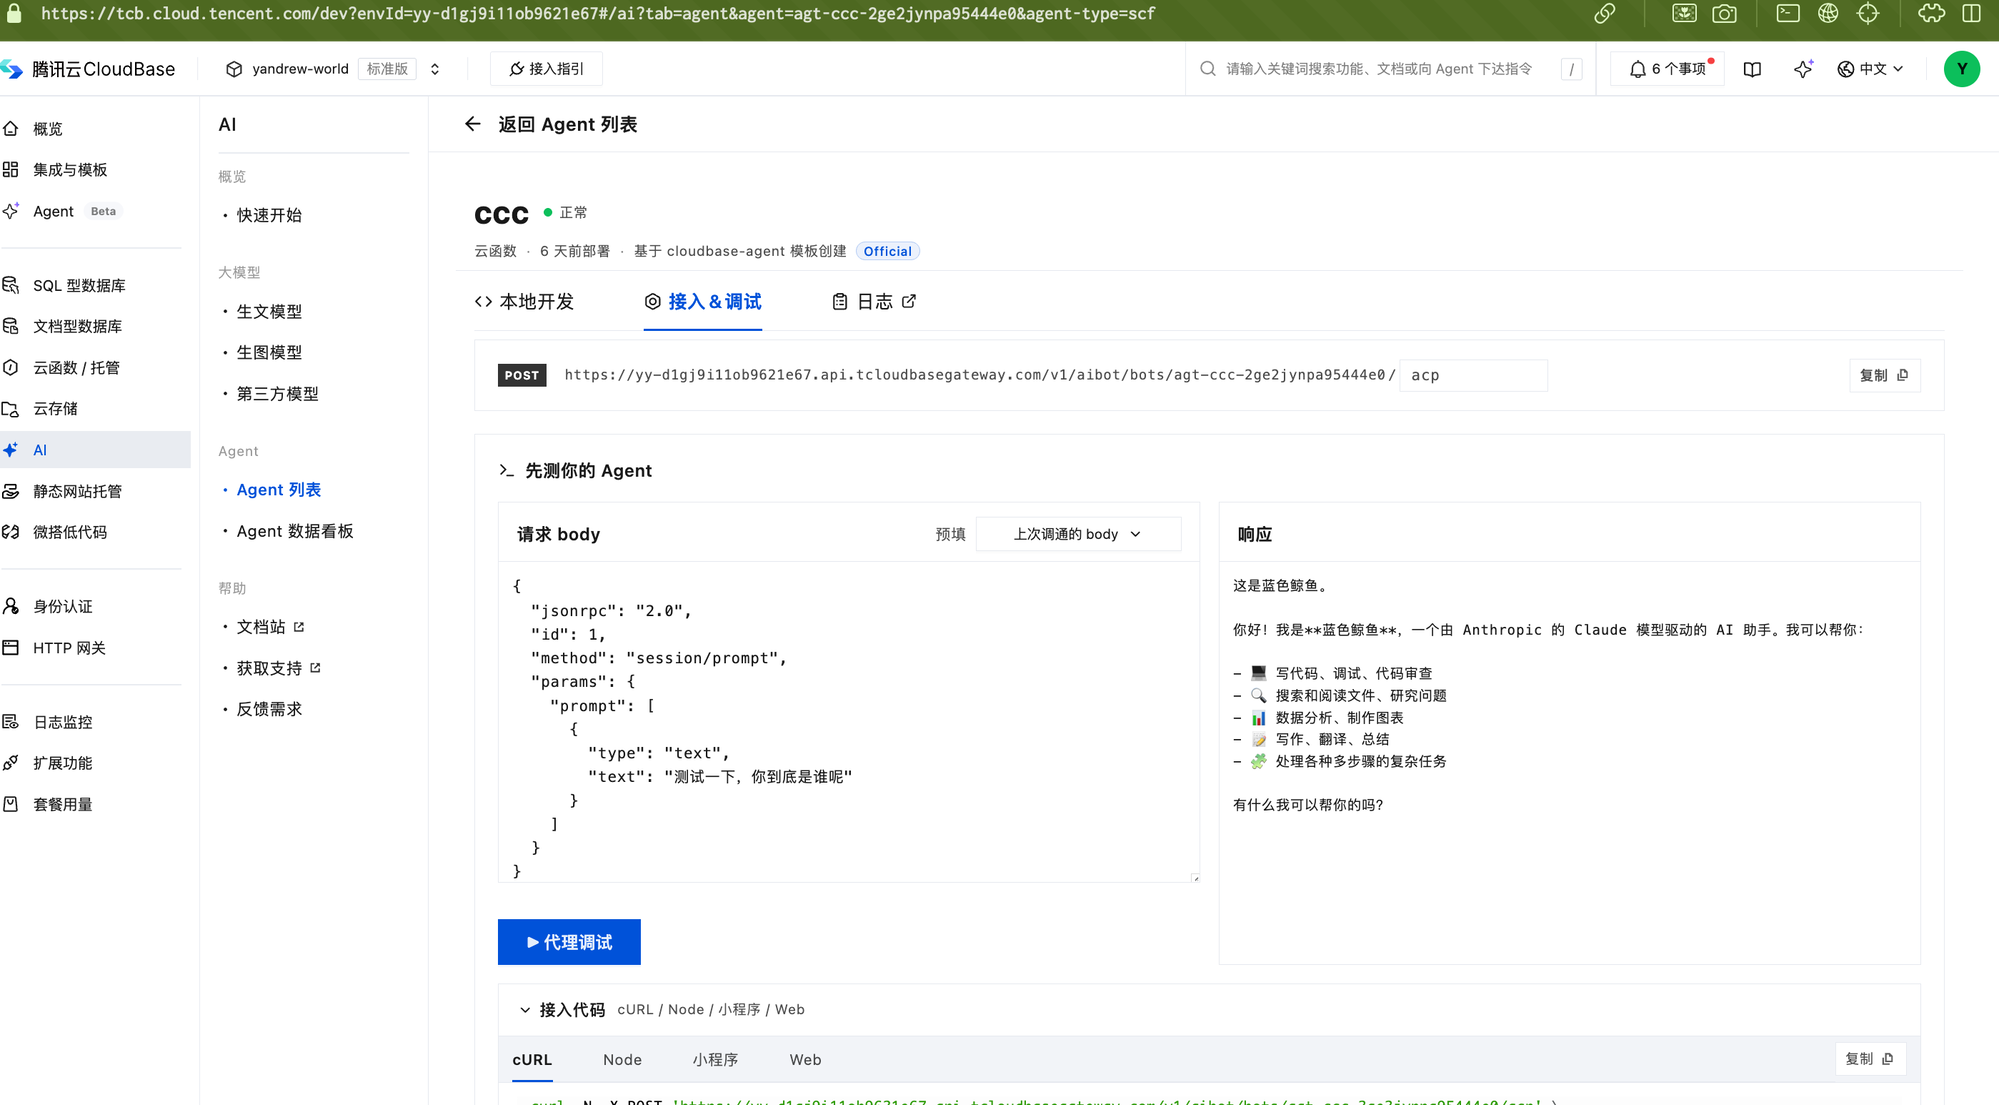Open the notification bell showing 6 items
1999x1105 pixels.
tap(1669, 69)
